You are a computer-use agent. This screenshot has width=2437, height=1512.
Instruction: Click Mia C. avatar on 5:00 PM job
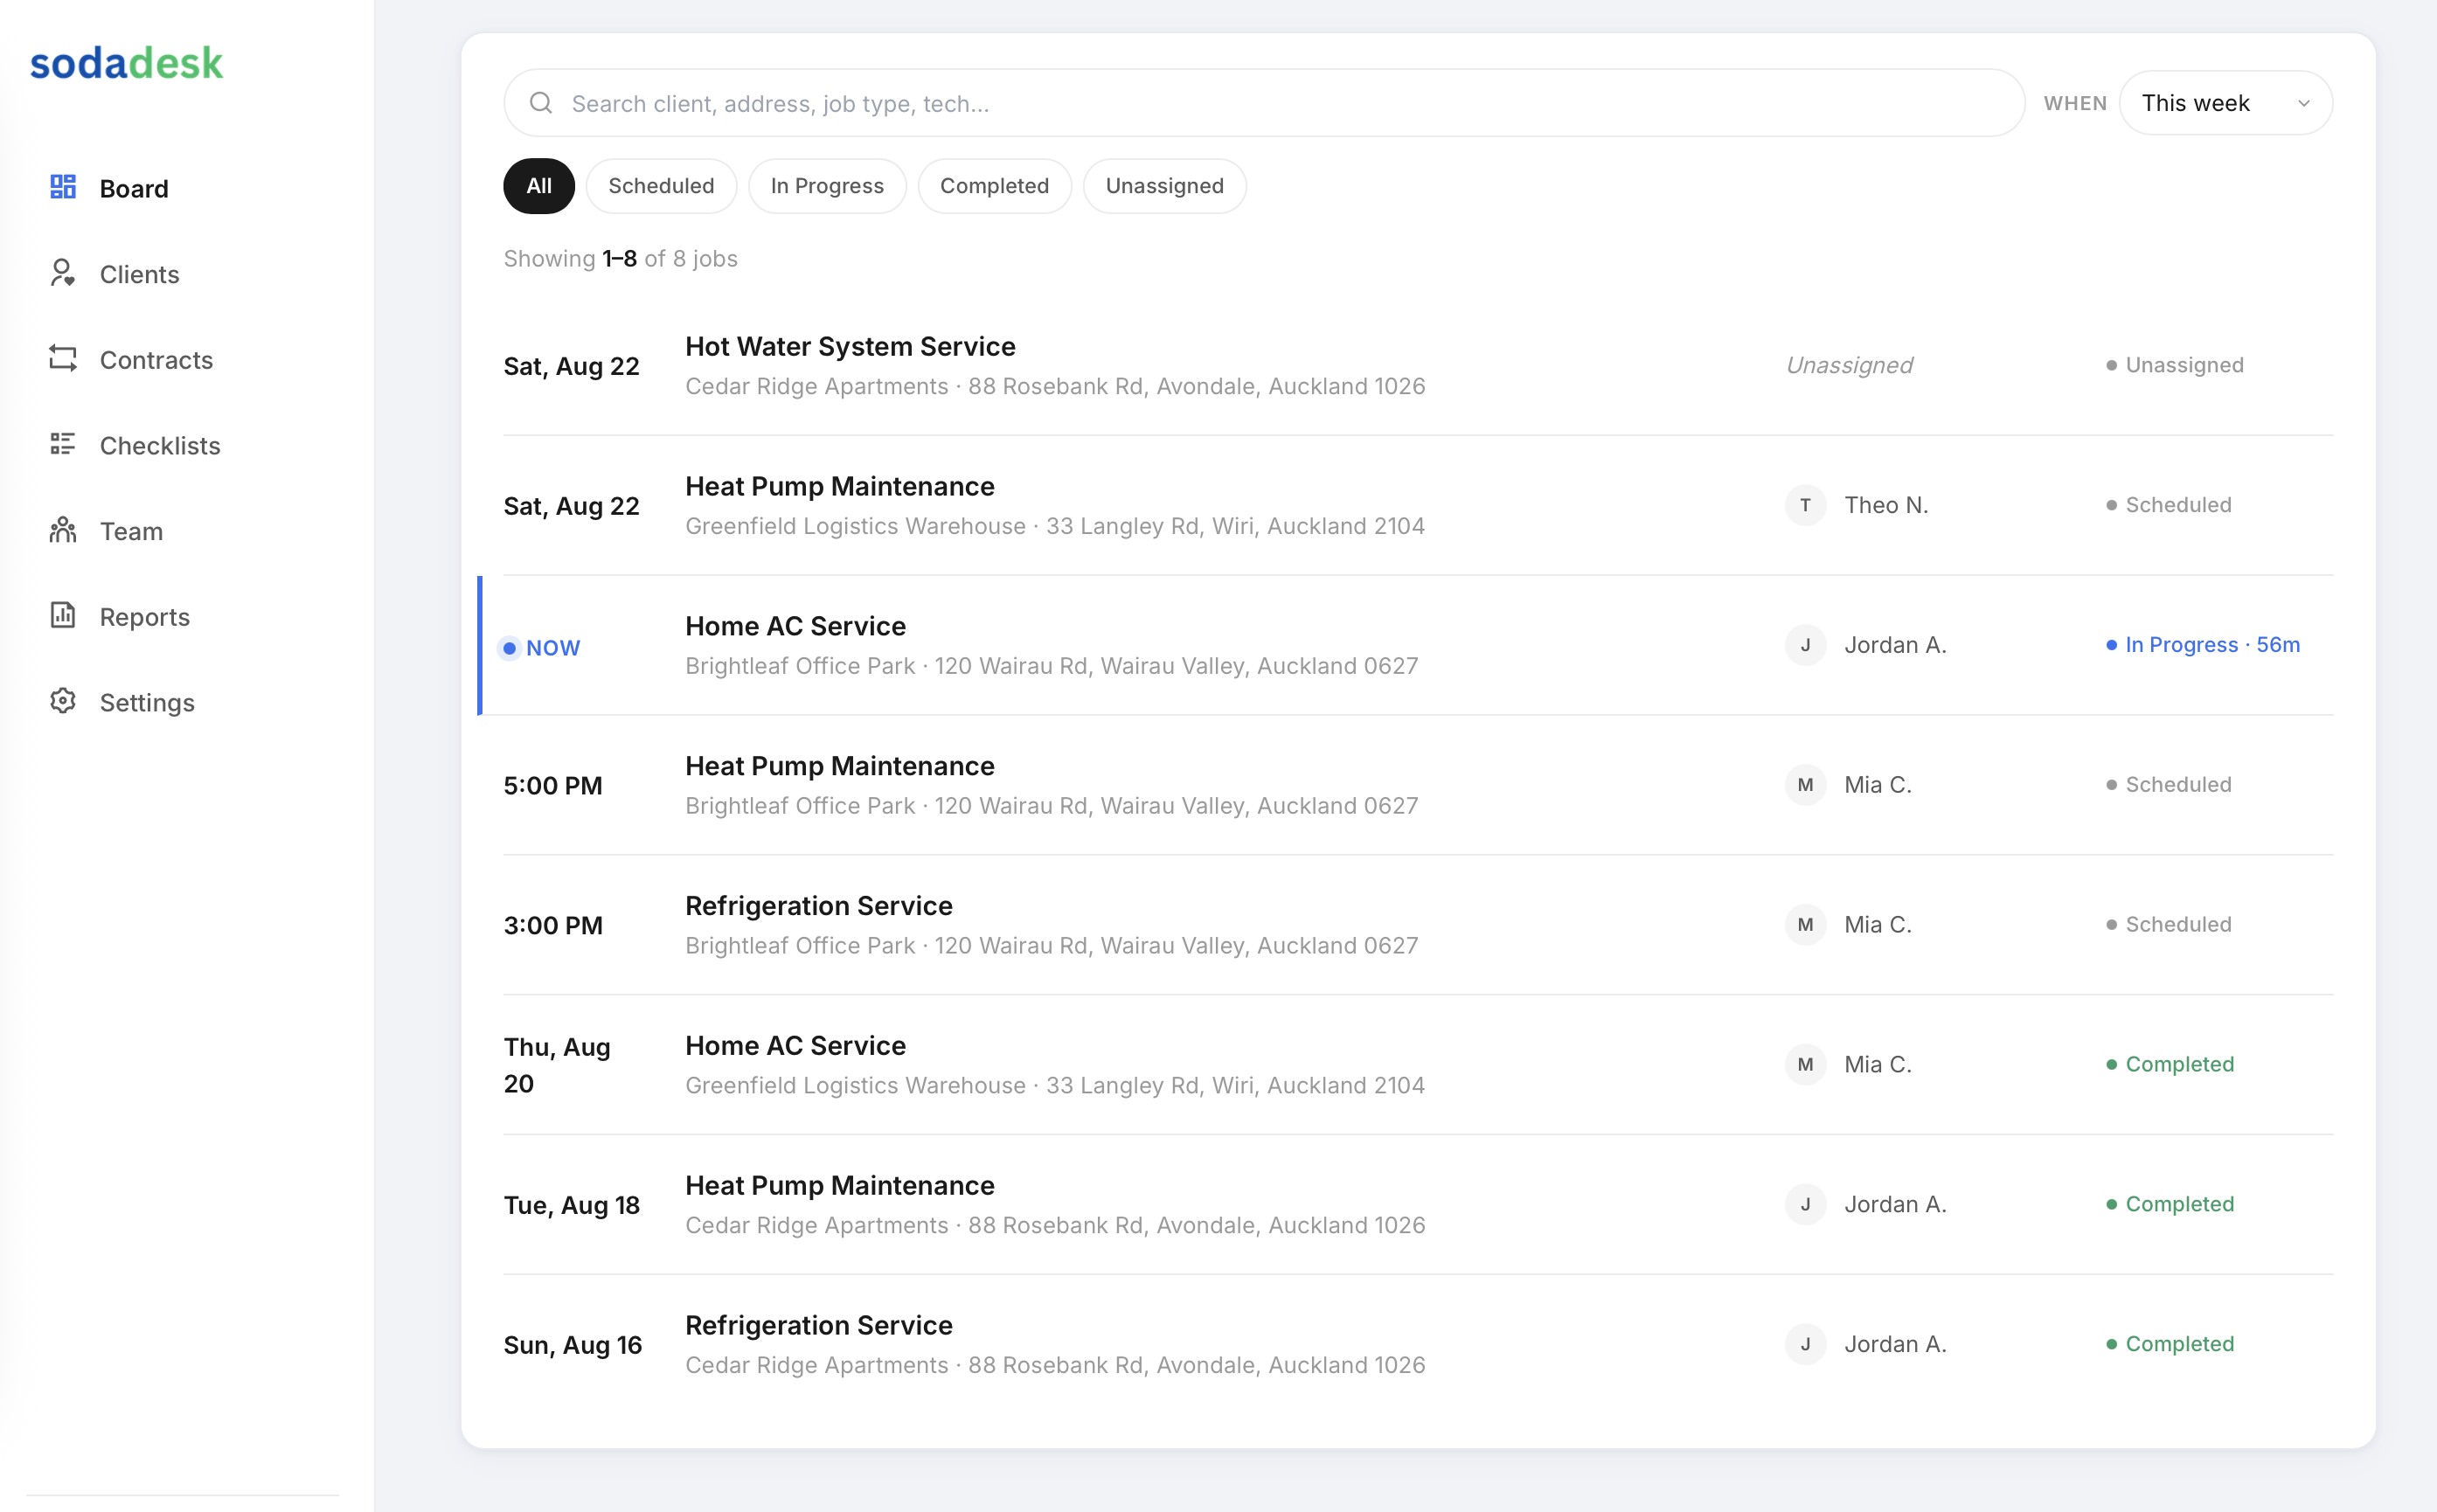pos(1805,785)
